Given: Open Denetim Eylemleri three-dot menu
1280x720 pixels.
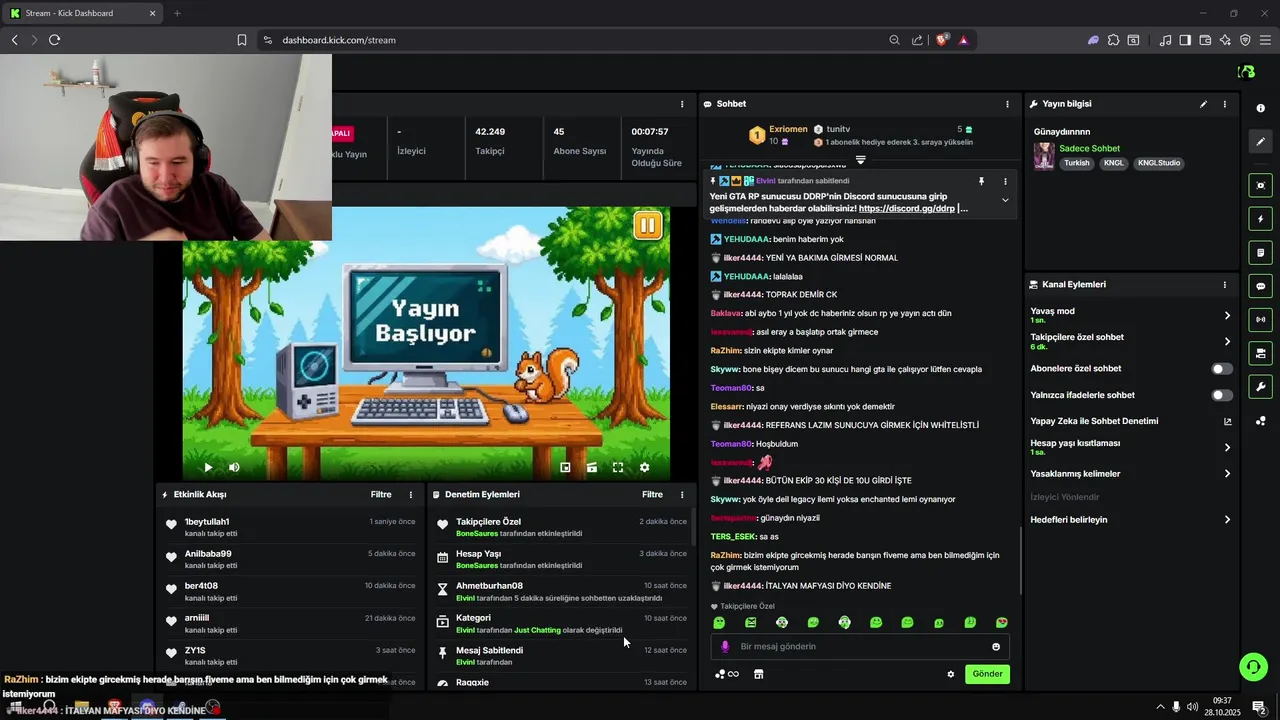Looking at the screenshot, I should pyautogui.click(x=682, y=494).
